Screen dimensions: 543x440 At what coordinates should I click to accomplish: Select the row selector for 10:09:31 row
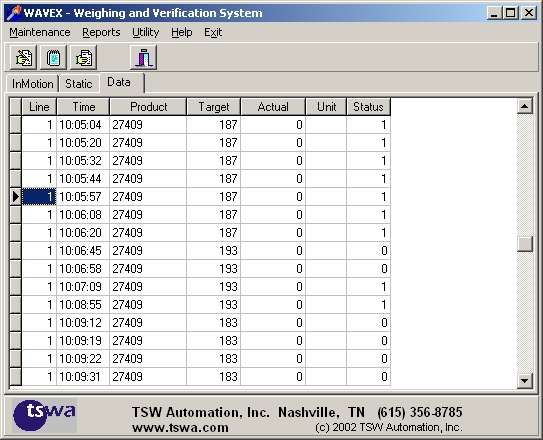pos(16,377)
